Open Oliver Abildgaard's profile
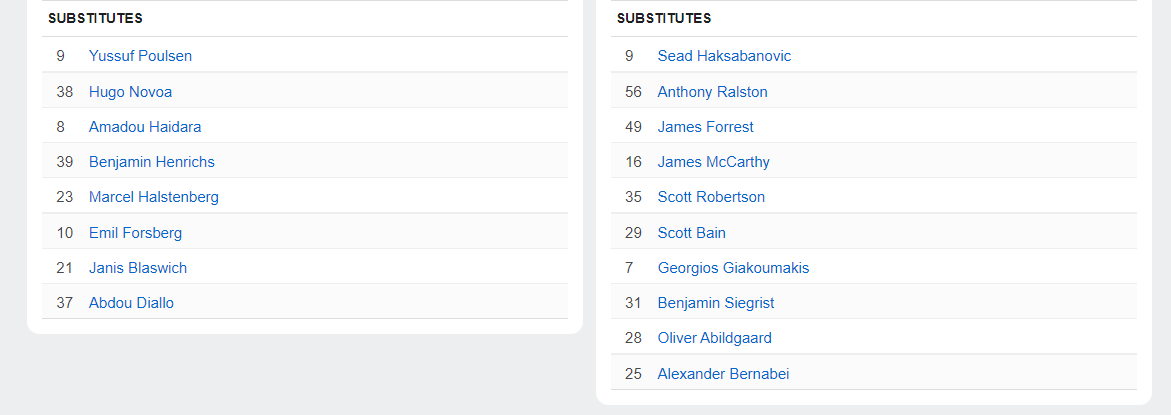 click(x=714, y=338)
